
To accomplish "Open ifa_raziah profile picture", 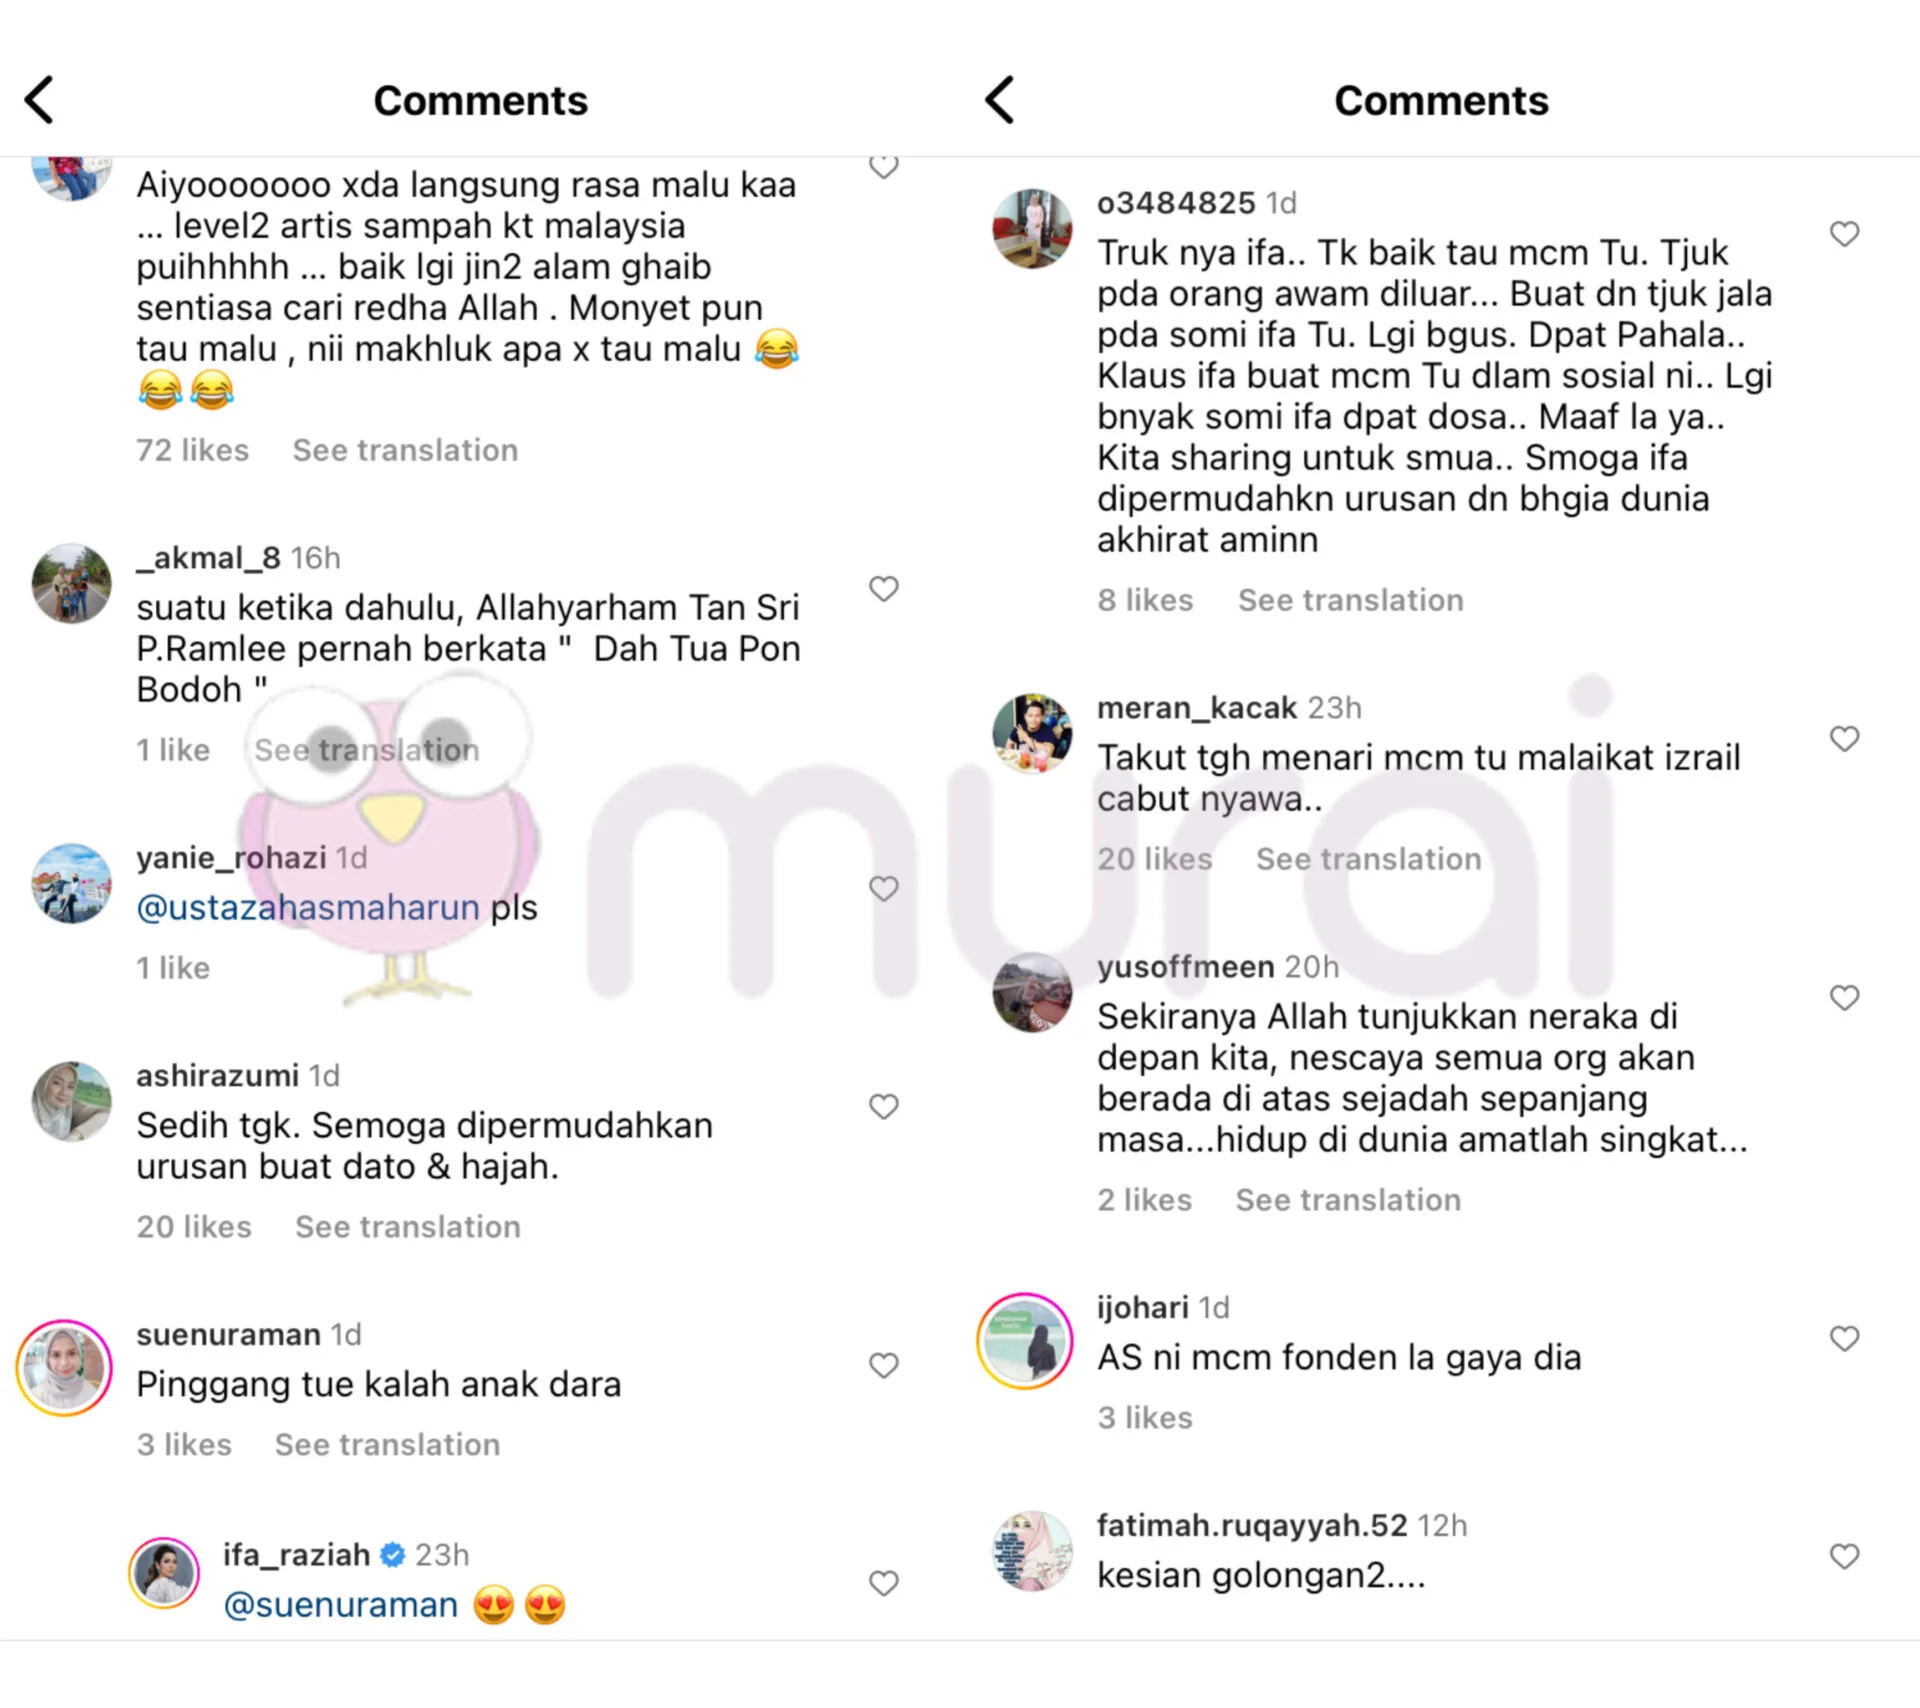I will coord(165,1573).
